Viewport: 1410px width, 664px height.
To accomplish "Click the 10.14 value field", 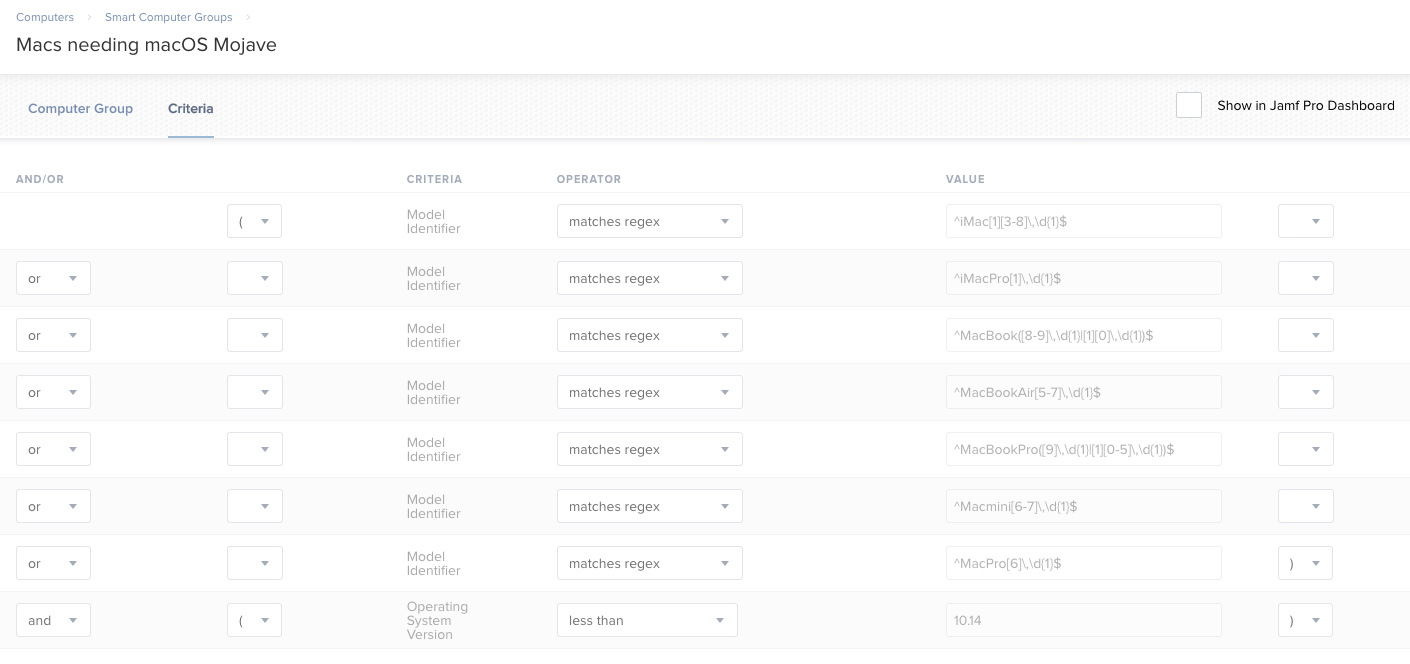I will click(1084, 620).
